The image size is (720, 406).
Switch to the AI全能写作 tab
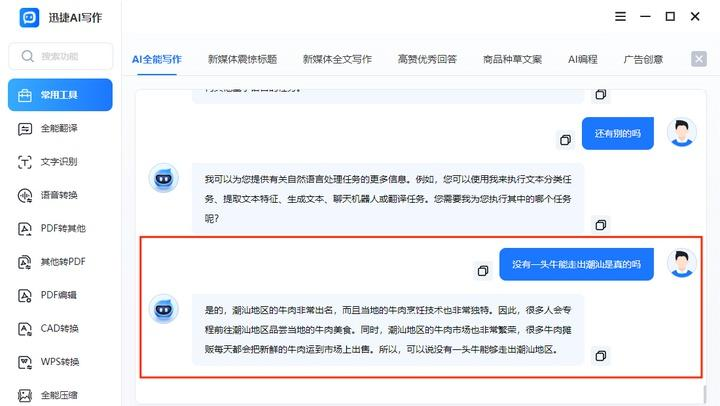[157, 59]
